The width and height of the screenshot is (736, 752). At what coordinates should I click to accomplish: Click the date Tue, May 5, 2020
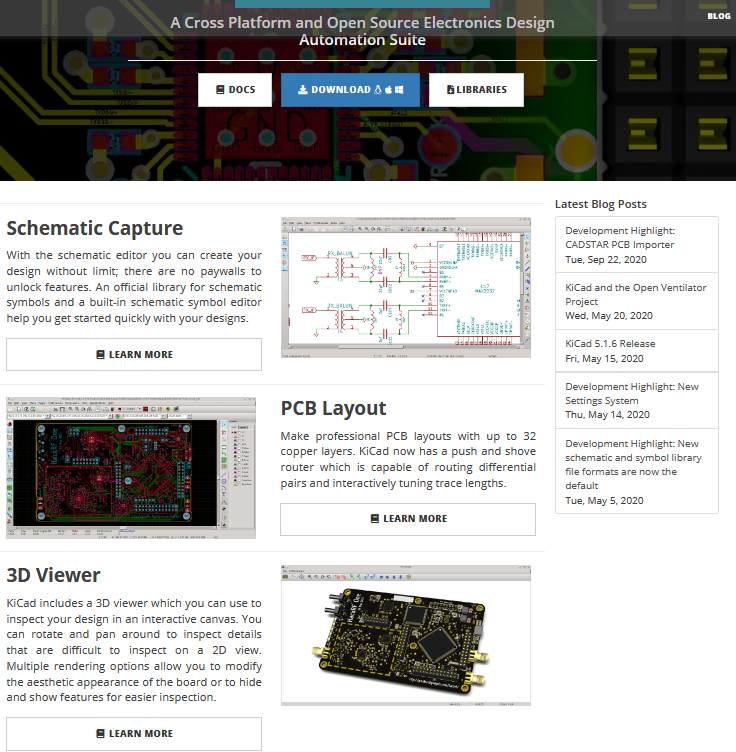pyautogui.click(x=604, y=501)
